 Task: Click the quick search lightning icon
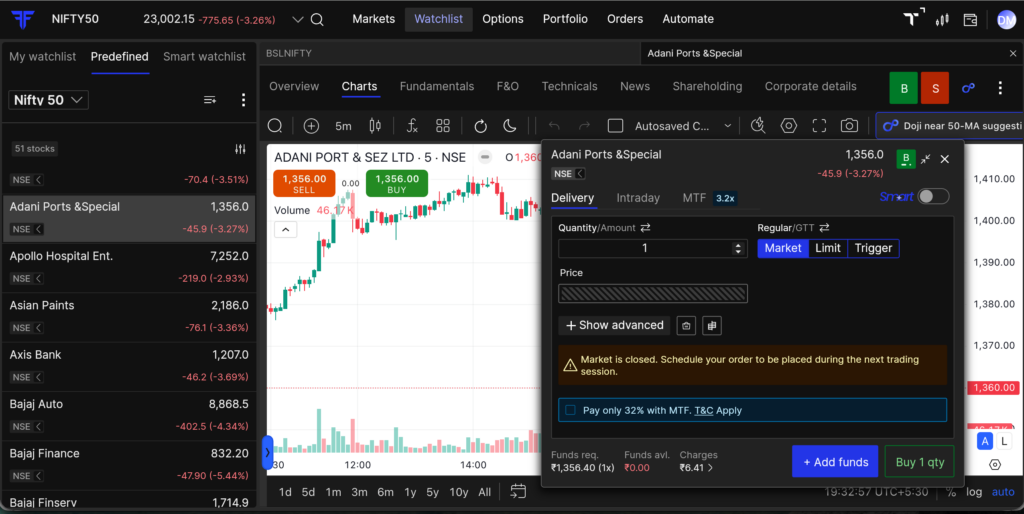[x=758, y=125]
